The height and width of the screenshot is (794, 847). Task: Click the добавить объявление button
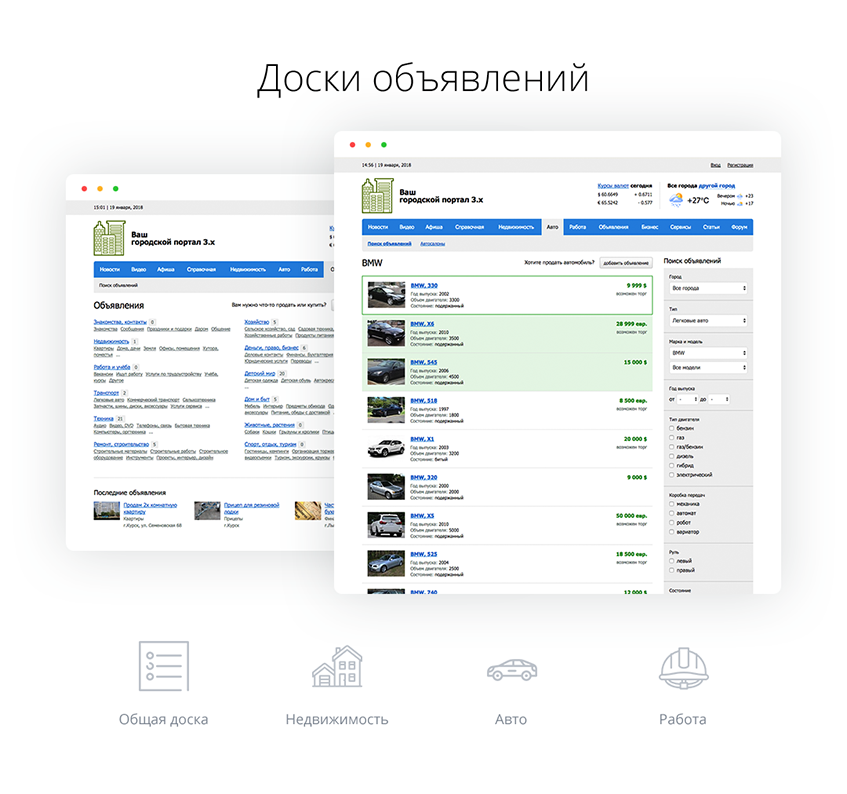point(626,263)
